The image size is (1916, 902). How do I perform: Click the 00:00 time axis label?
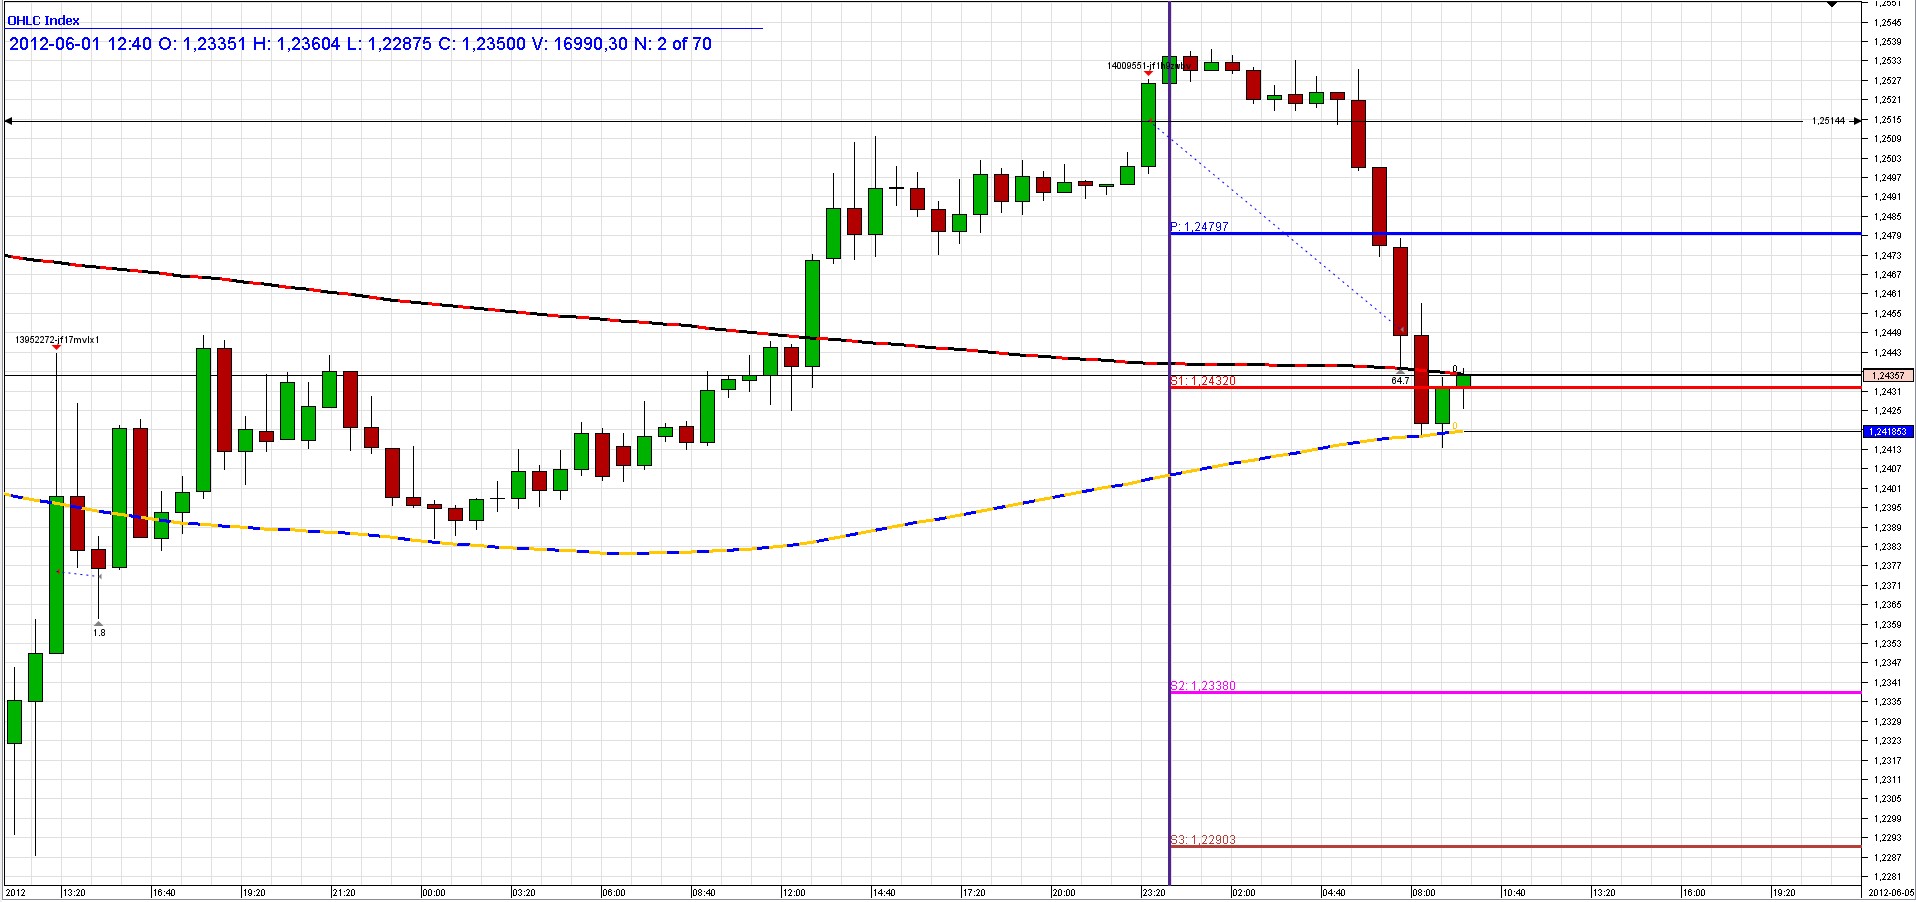[x=433, y=893]
